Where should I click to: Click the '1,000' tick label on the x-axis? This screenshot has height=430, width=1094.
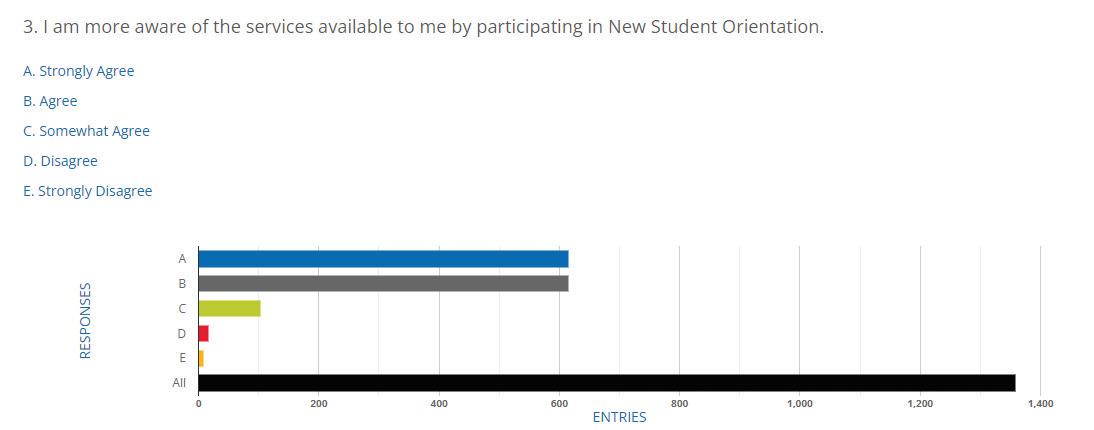(x=800, y=404)
